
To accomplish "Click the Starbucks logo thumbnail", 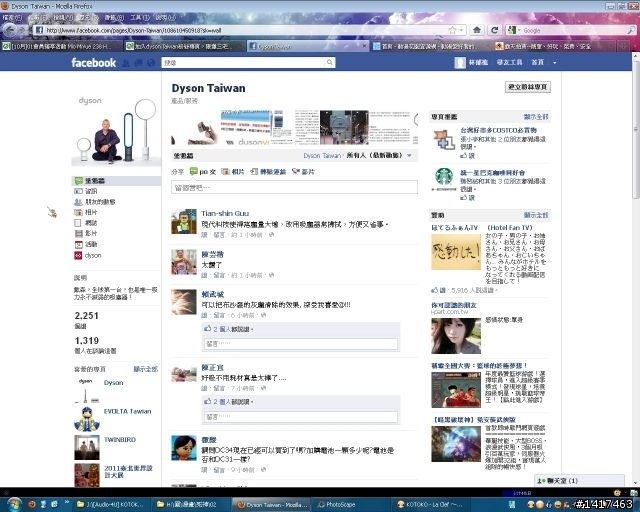I will click(444, 179).
